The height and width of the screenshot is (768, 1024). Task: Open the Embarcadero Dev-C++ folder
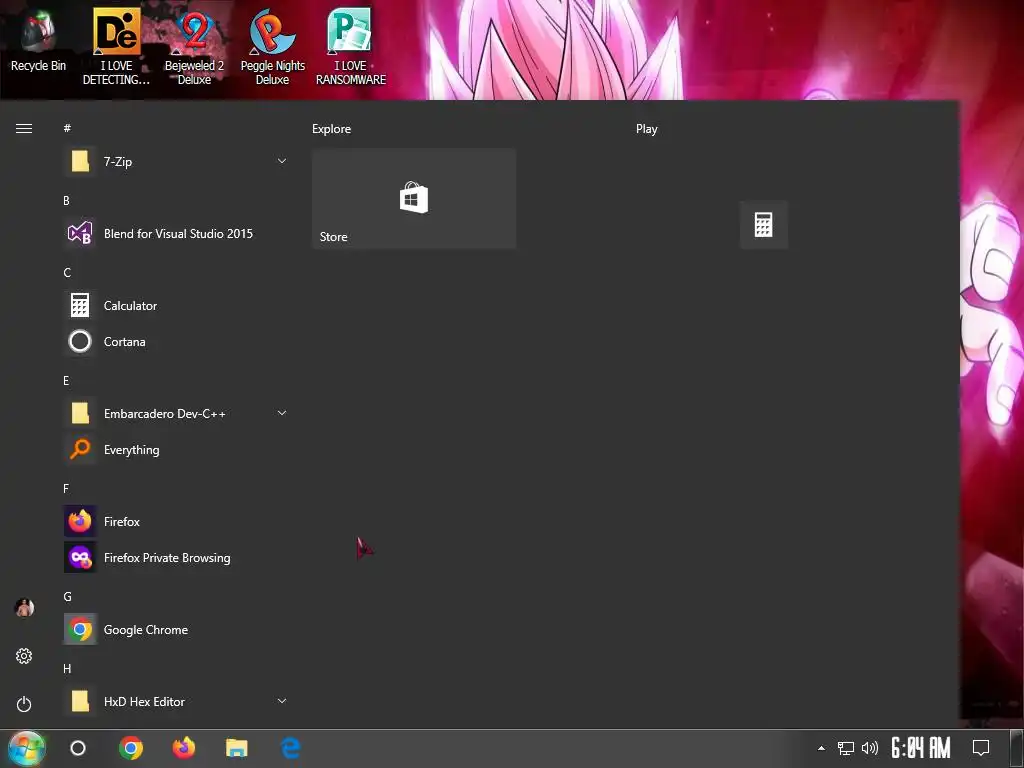178,413
